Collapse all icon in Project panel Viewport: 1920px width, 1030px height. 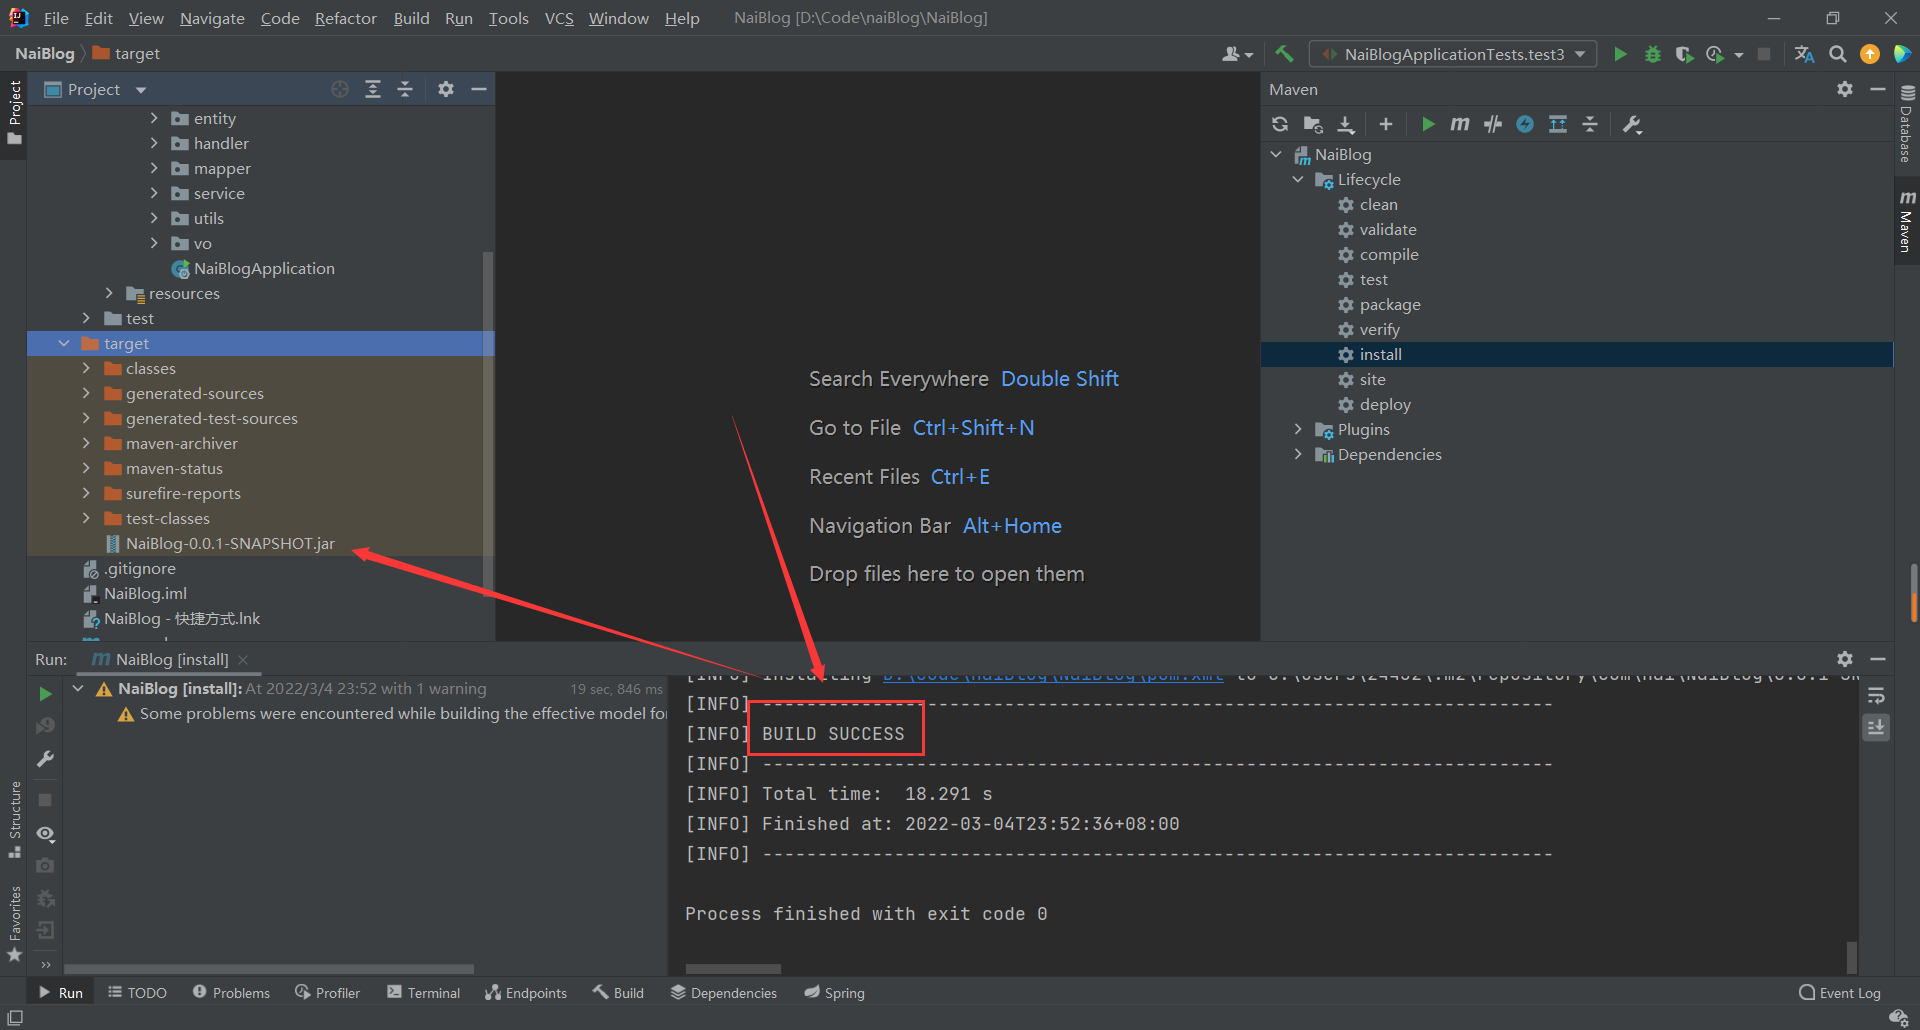[x=405, y=89]
